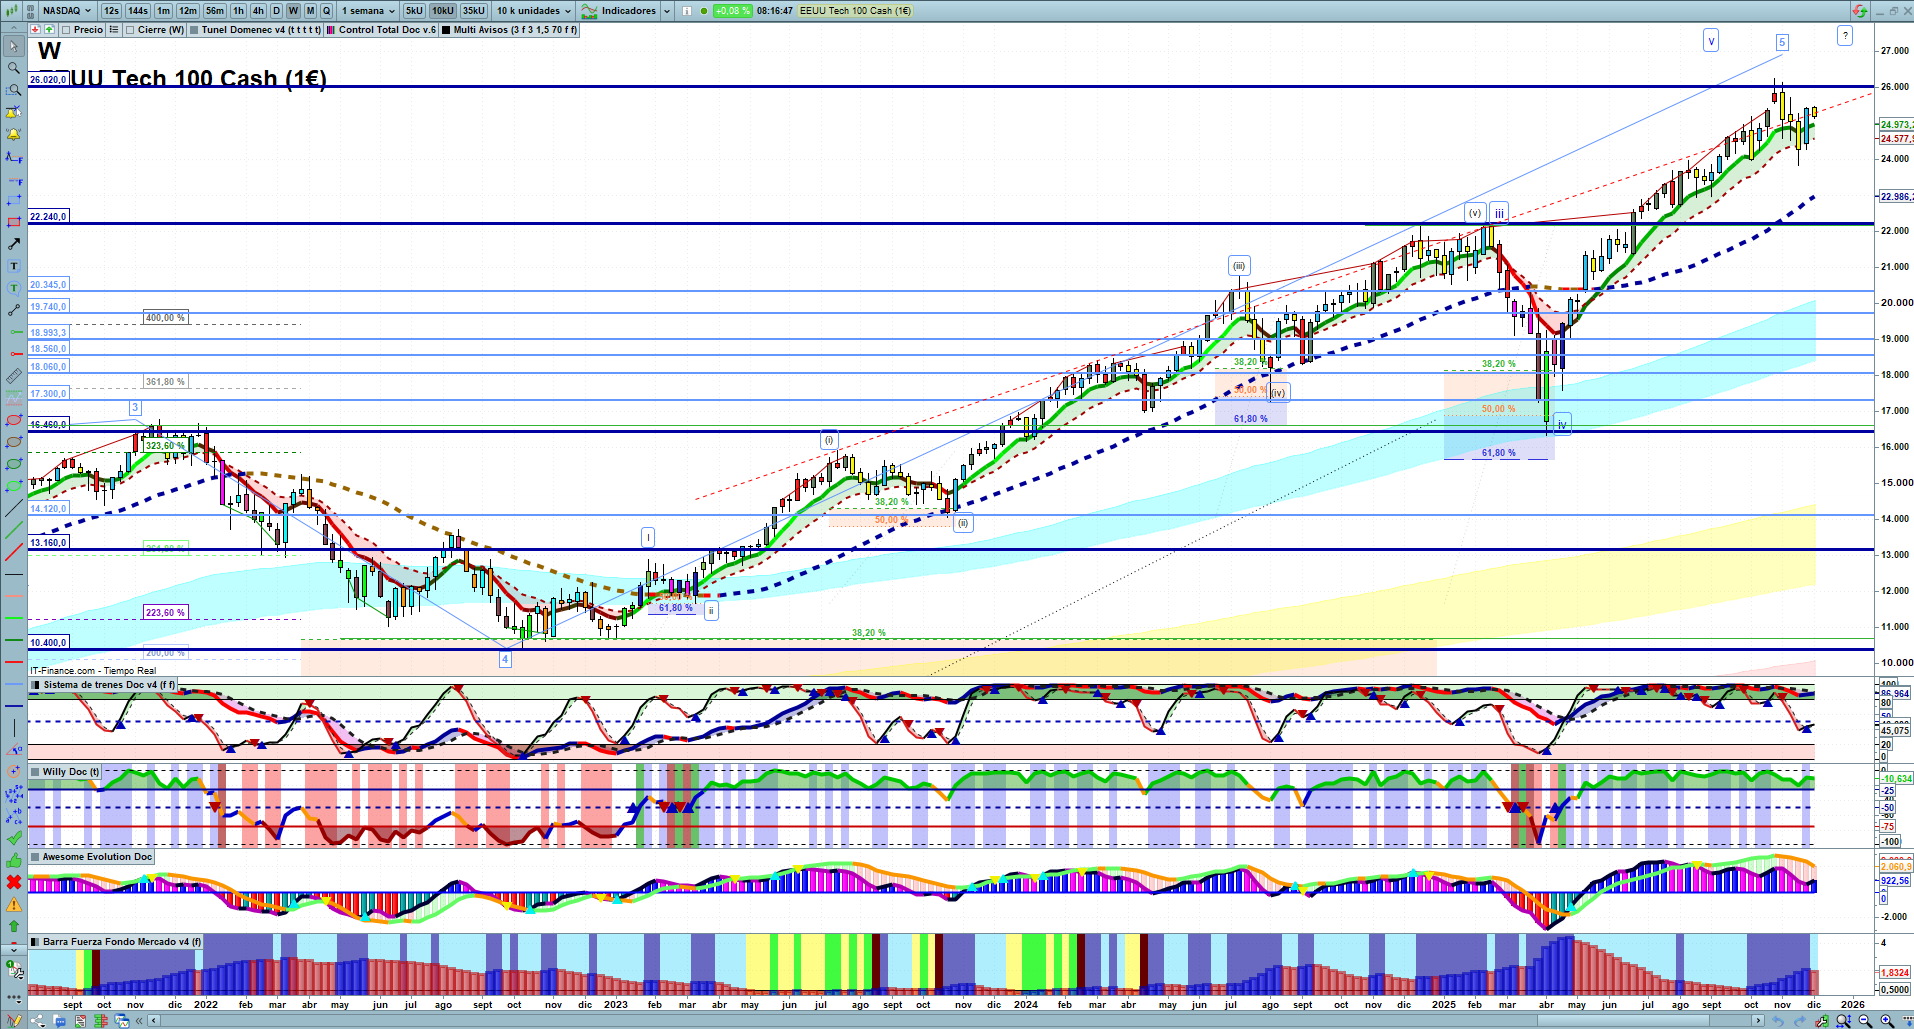
Task: Toggle the Tunel Domenec v4 indicator box
Action: 195,30
